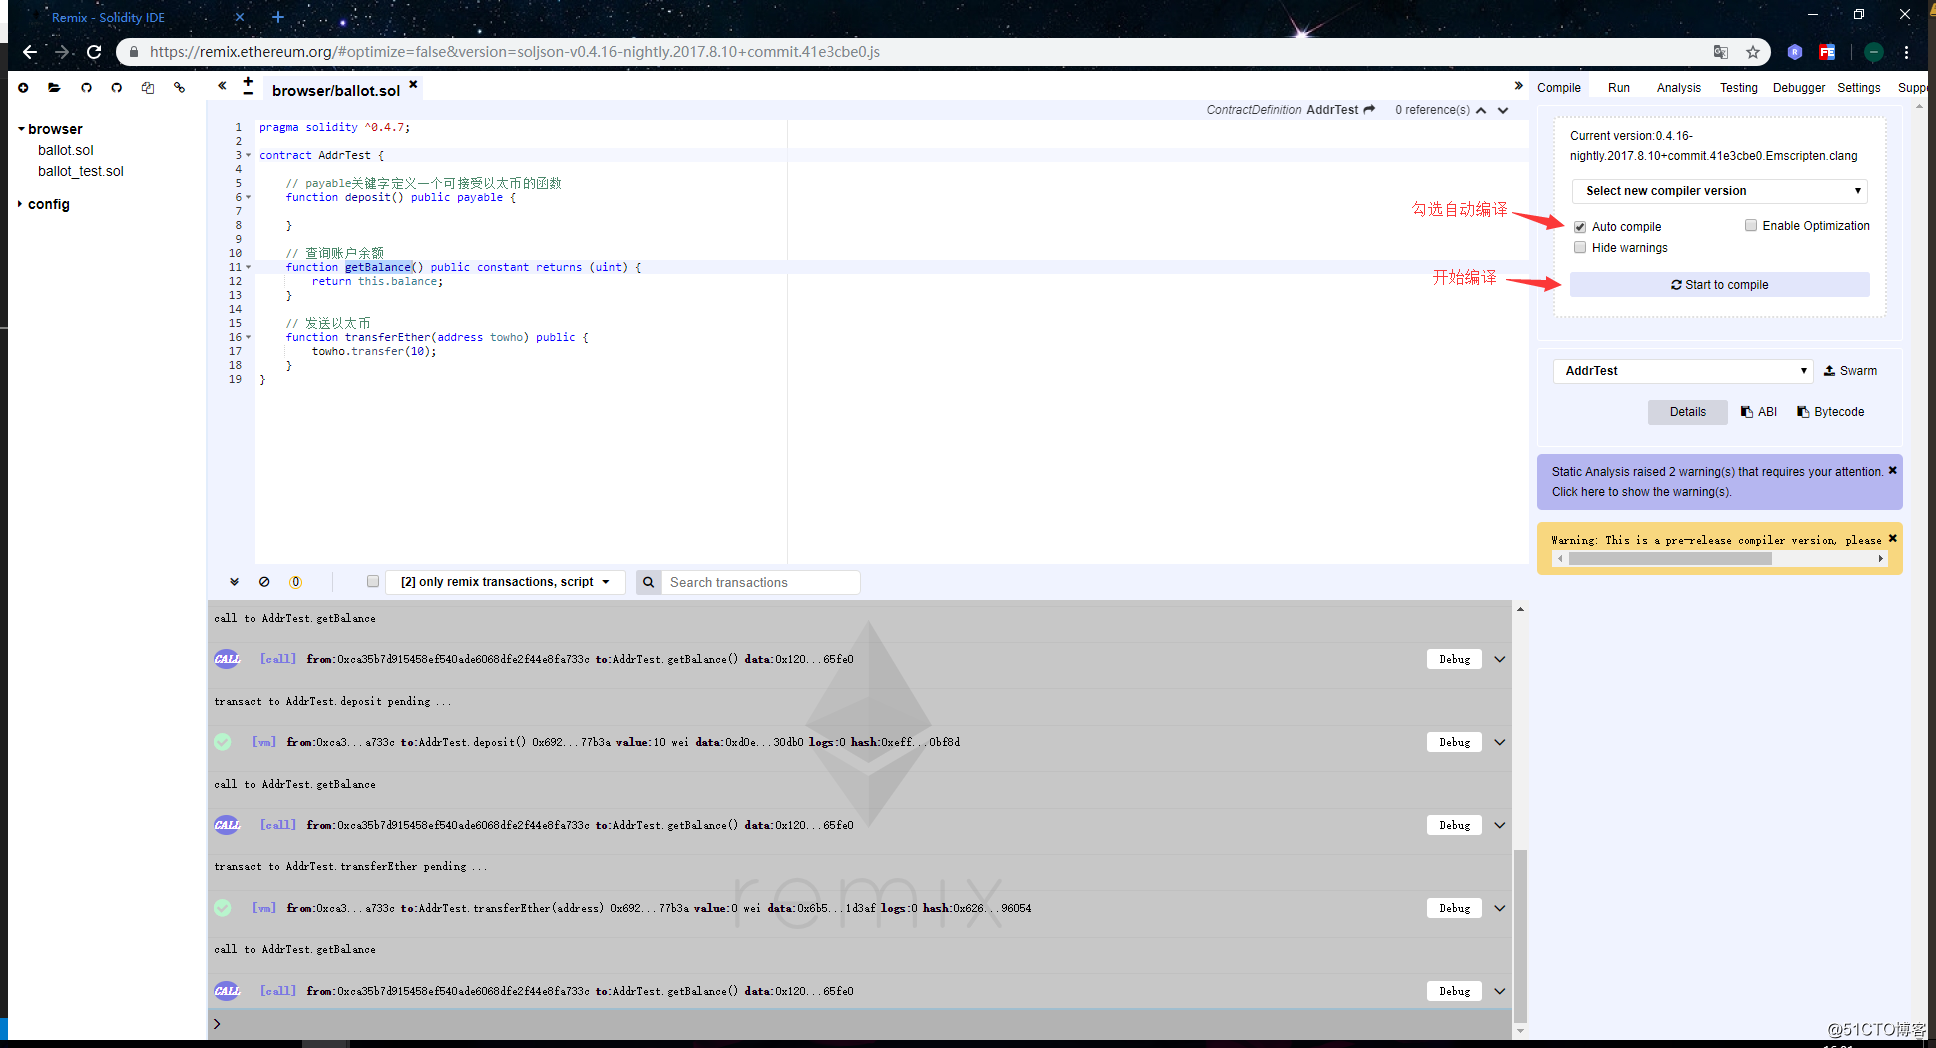Go to the Debugger tab
Screen dimensions: 1936x1048
pos(1799,88)
